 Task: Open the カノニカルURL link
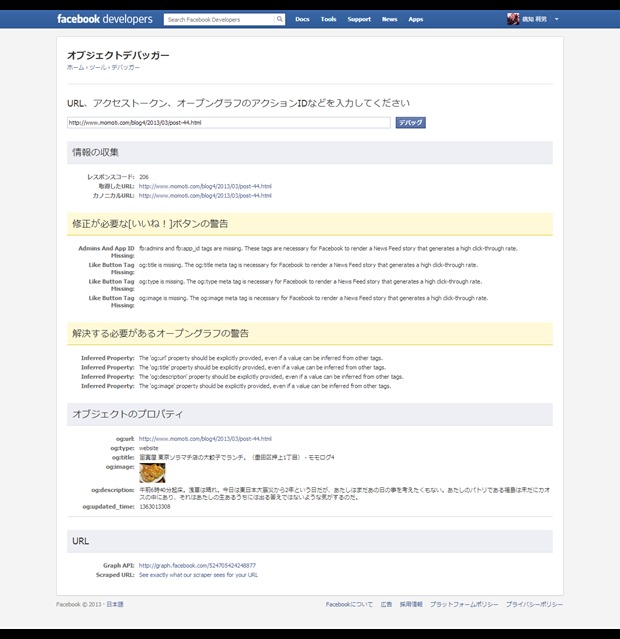(x=205, y=196)
